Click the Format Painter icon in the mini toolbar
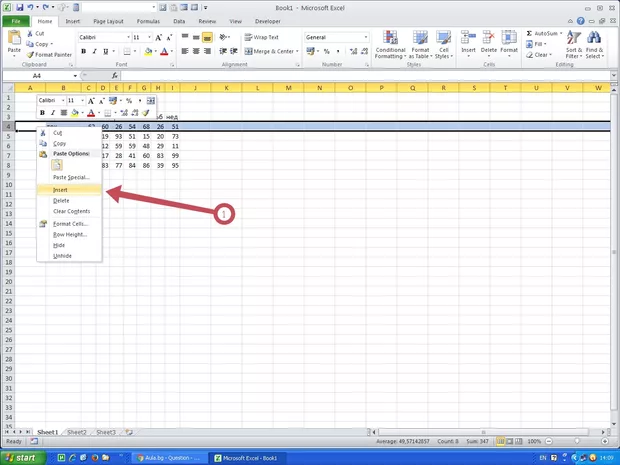The image size is (620, 465). [x=146, y=113]
